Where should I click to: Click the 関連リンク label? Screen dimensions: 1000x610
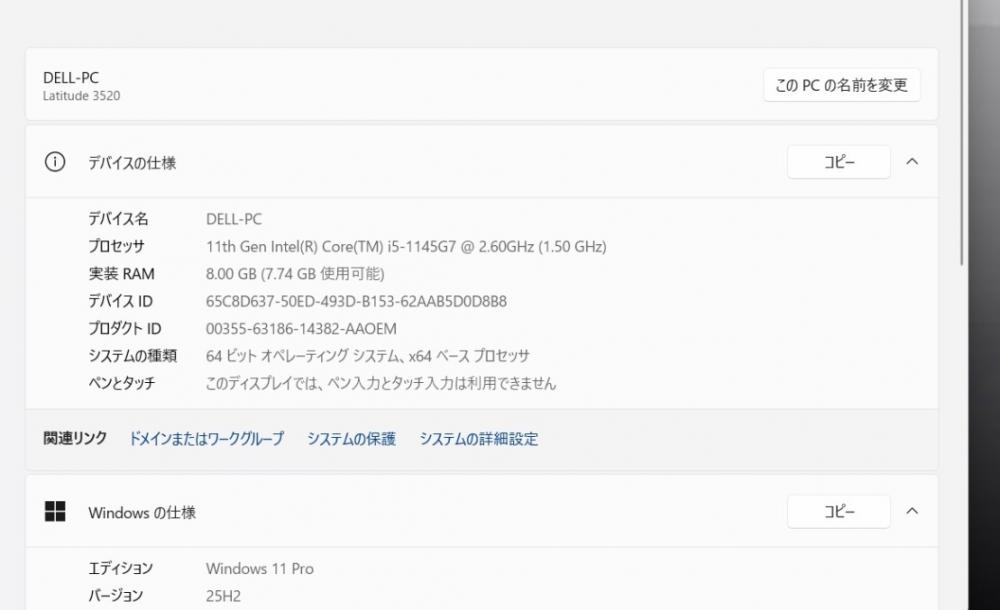[x=75, y=438]
